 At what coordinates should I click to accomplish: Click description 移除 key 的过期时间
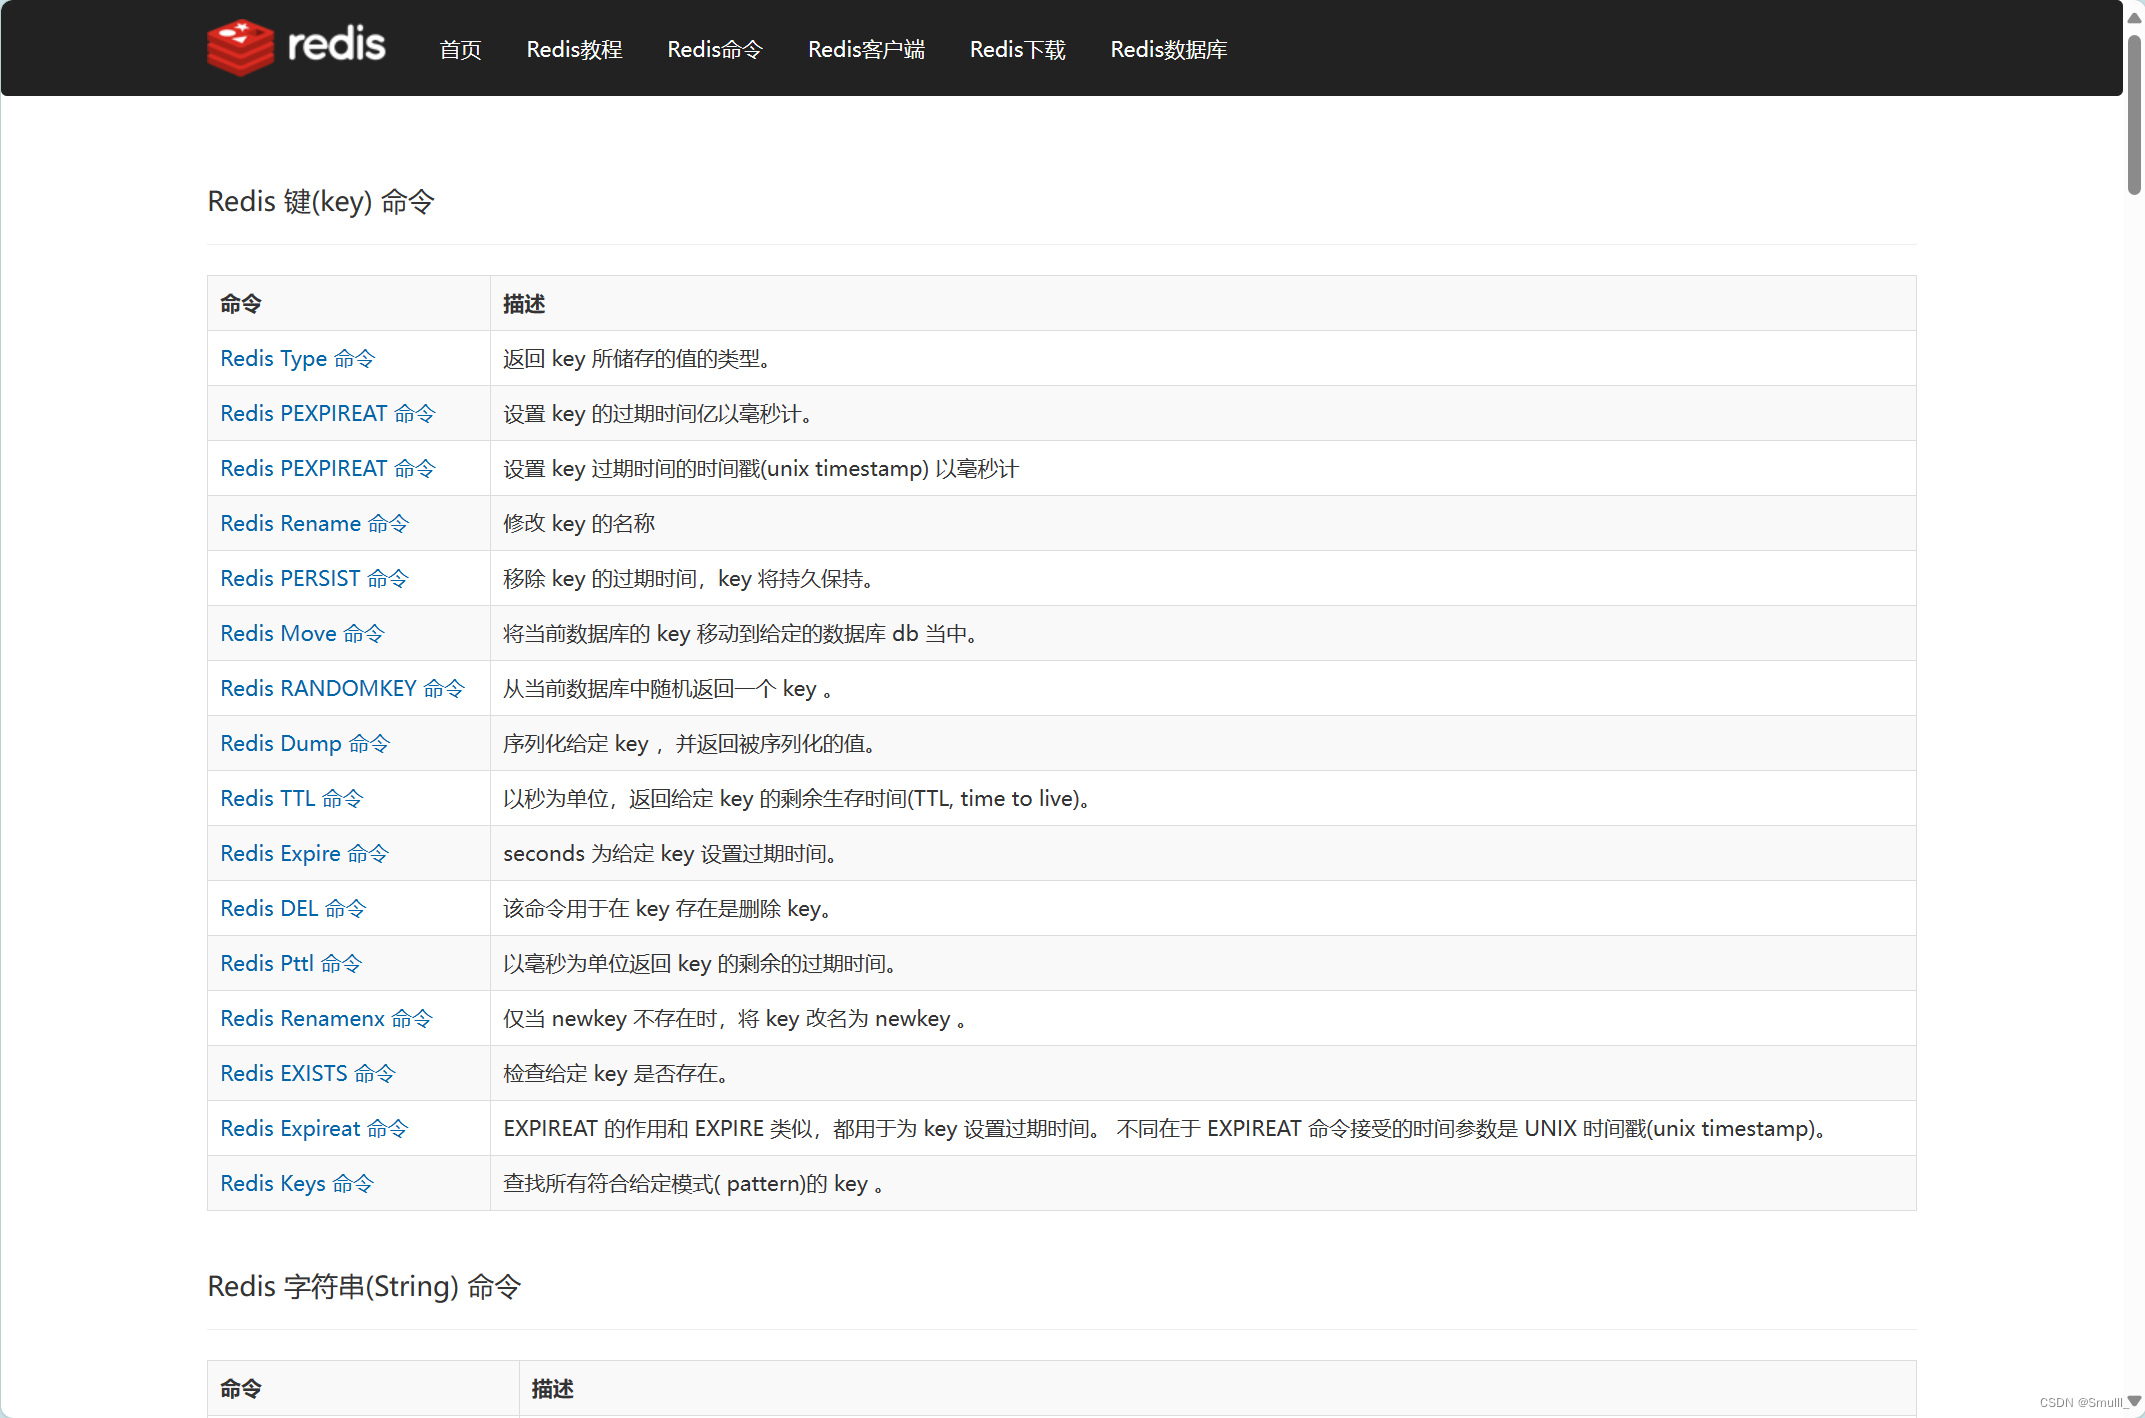tap(689, 578)
